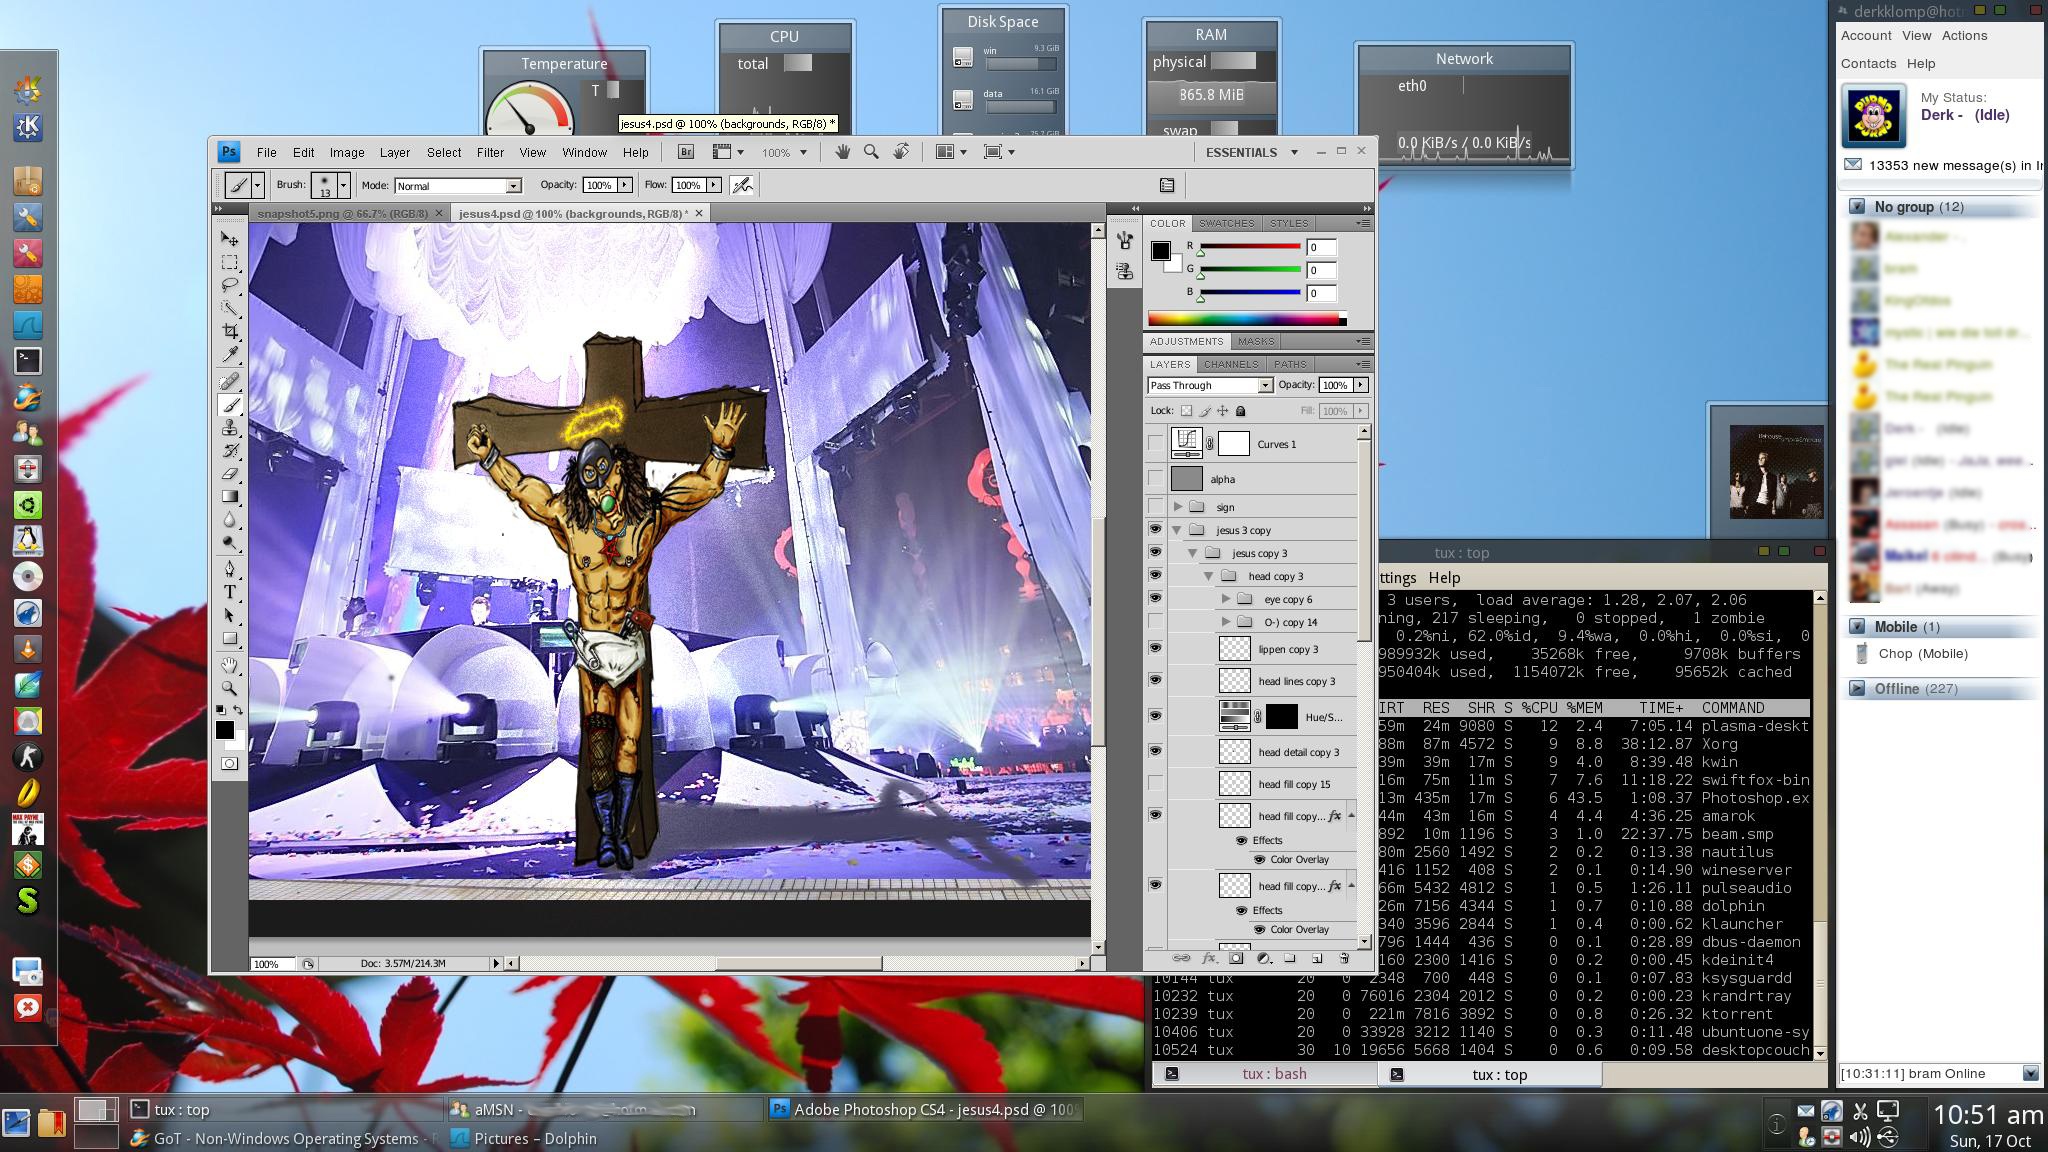
Task: Select the Crop tool
Action: click(230, 331)
